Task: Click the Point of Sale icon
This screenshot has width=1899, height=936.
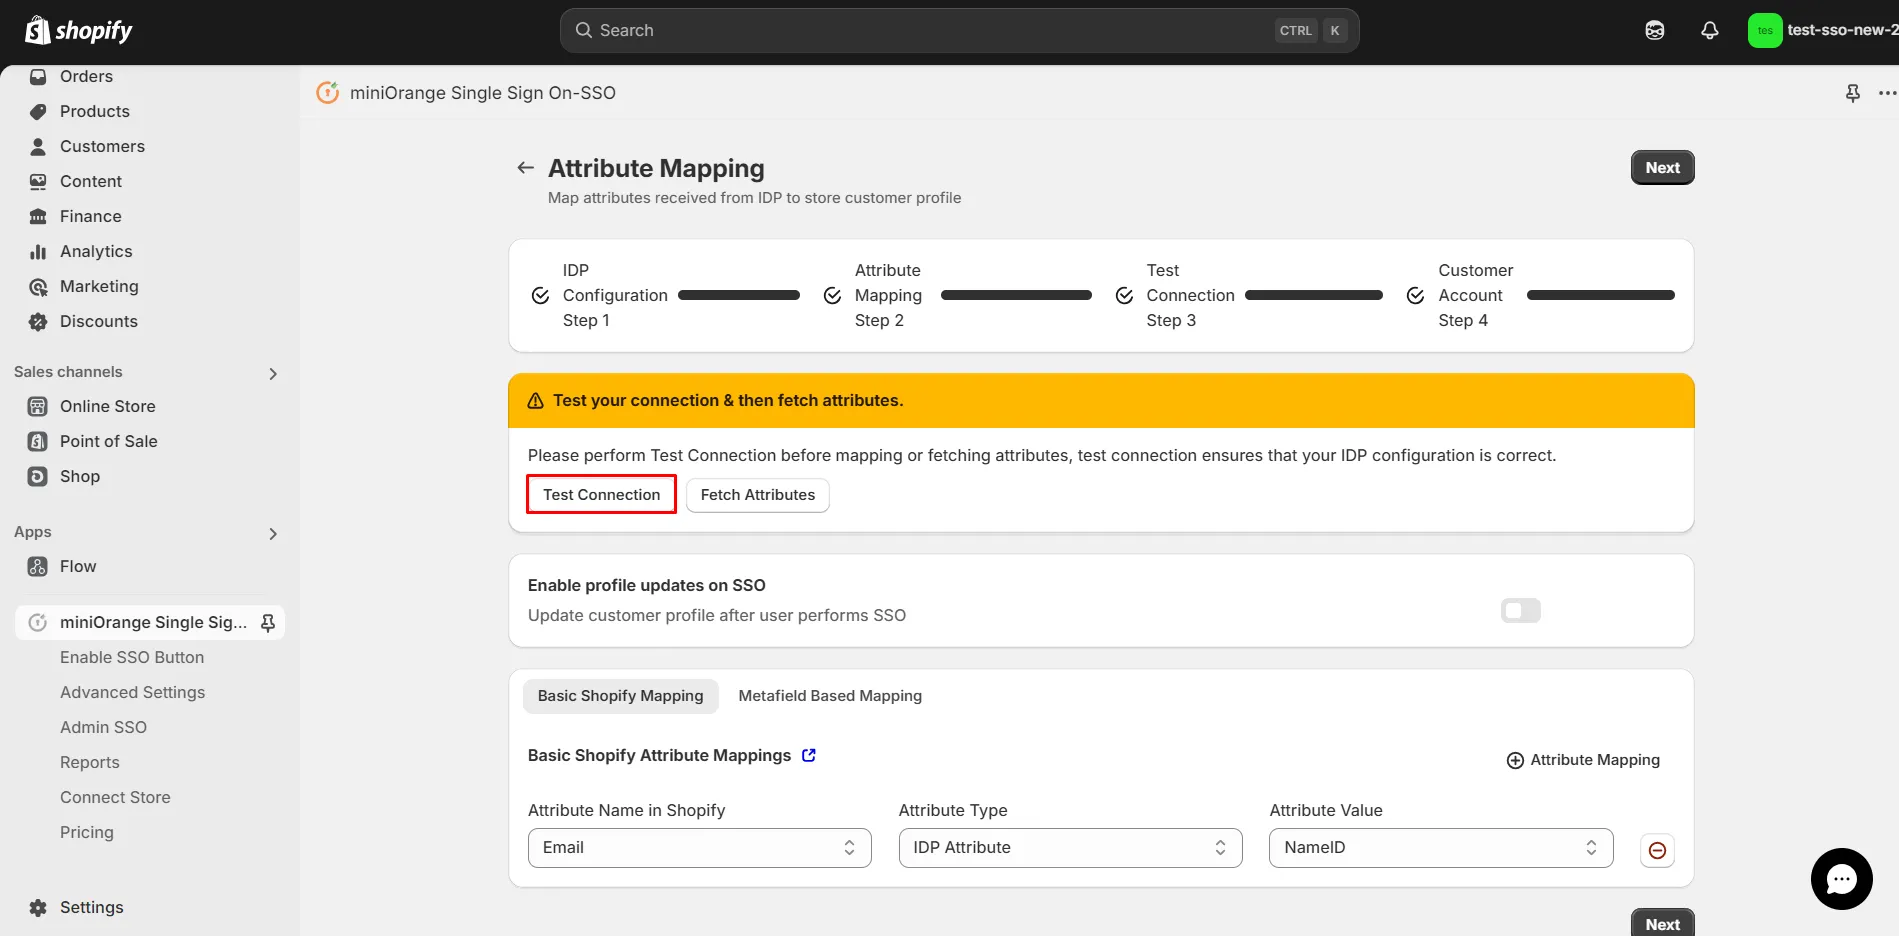Action: (38, 441)
